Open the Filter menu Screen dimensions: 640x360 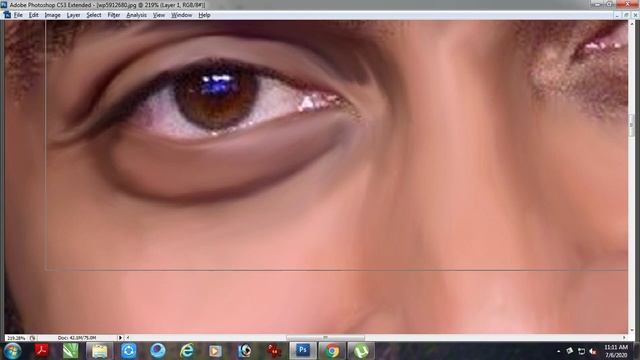114,15
